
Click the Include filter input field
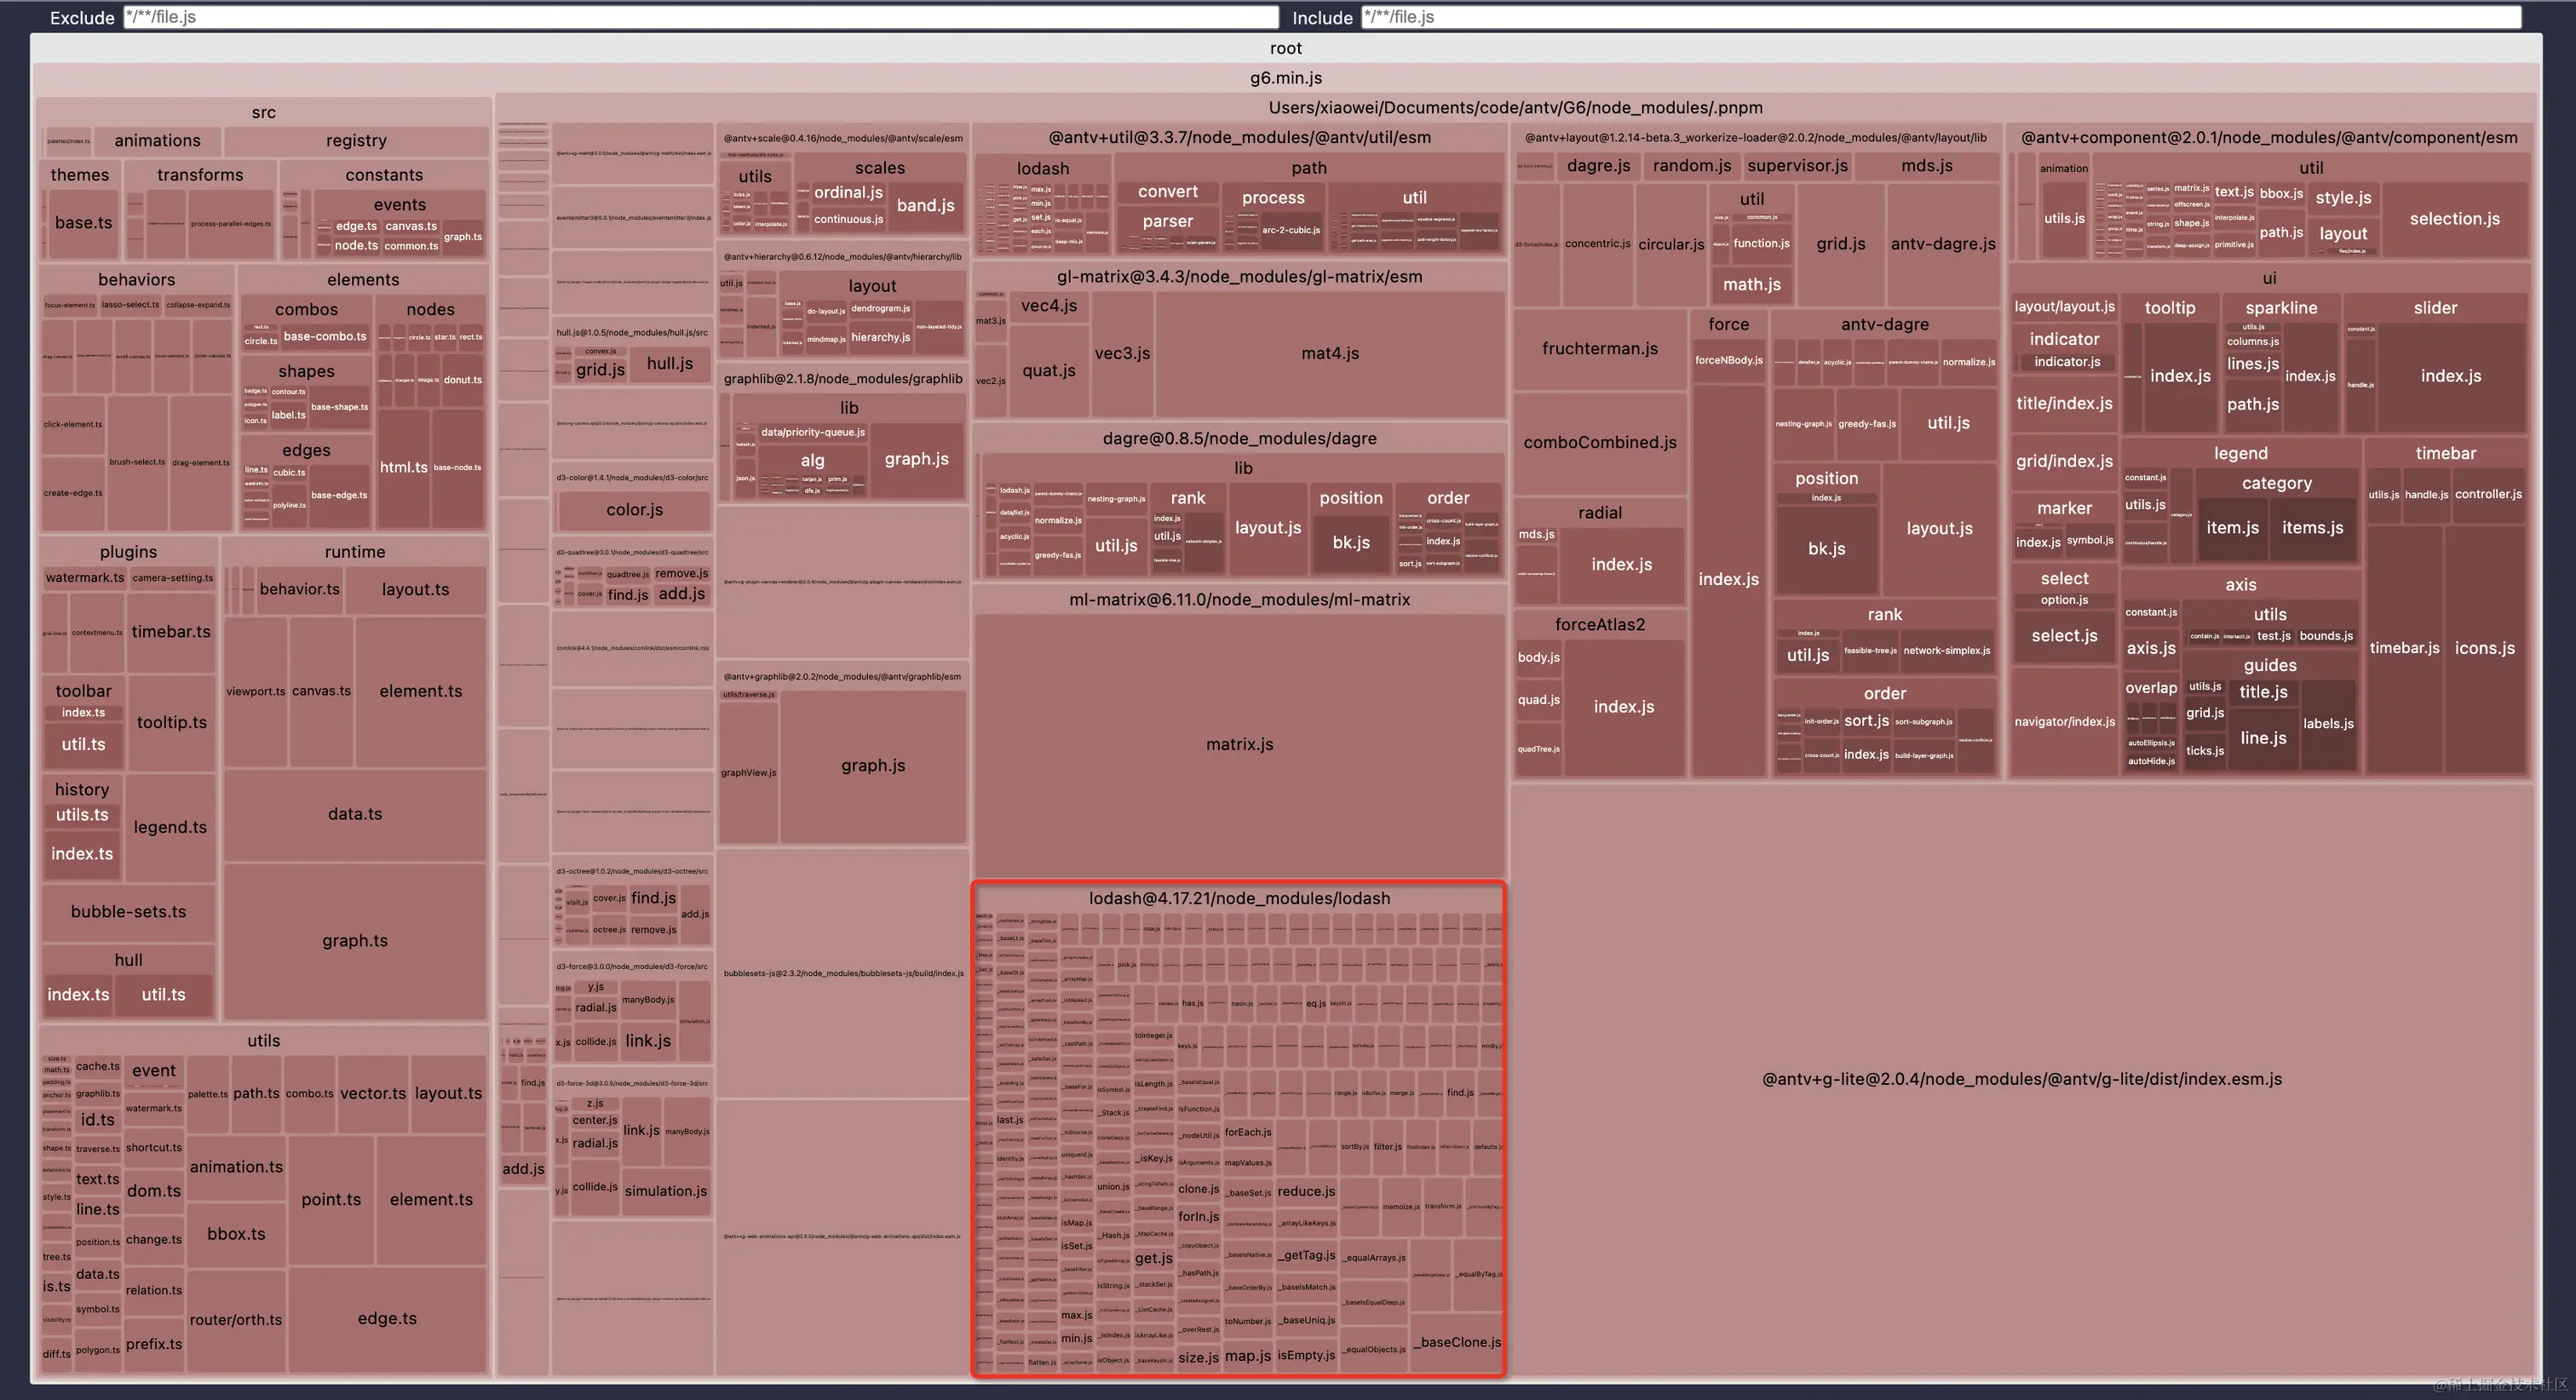(1940, 17)
